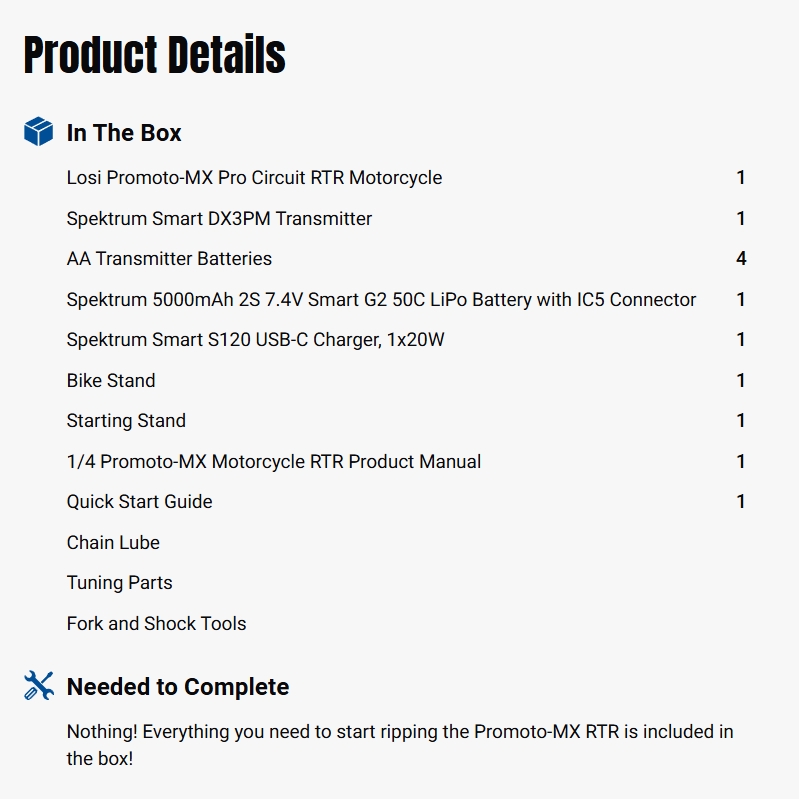
Task: Click the Product Details heading
Action: pyautogui.click(x=154, y=55)
